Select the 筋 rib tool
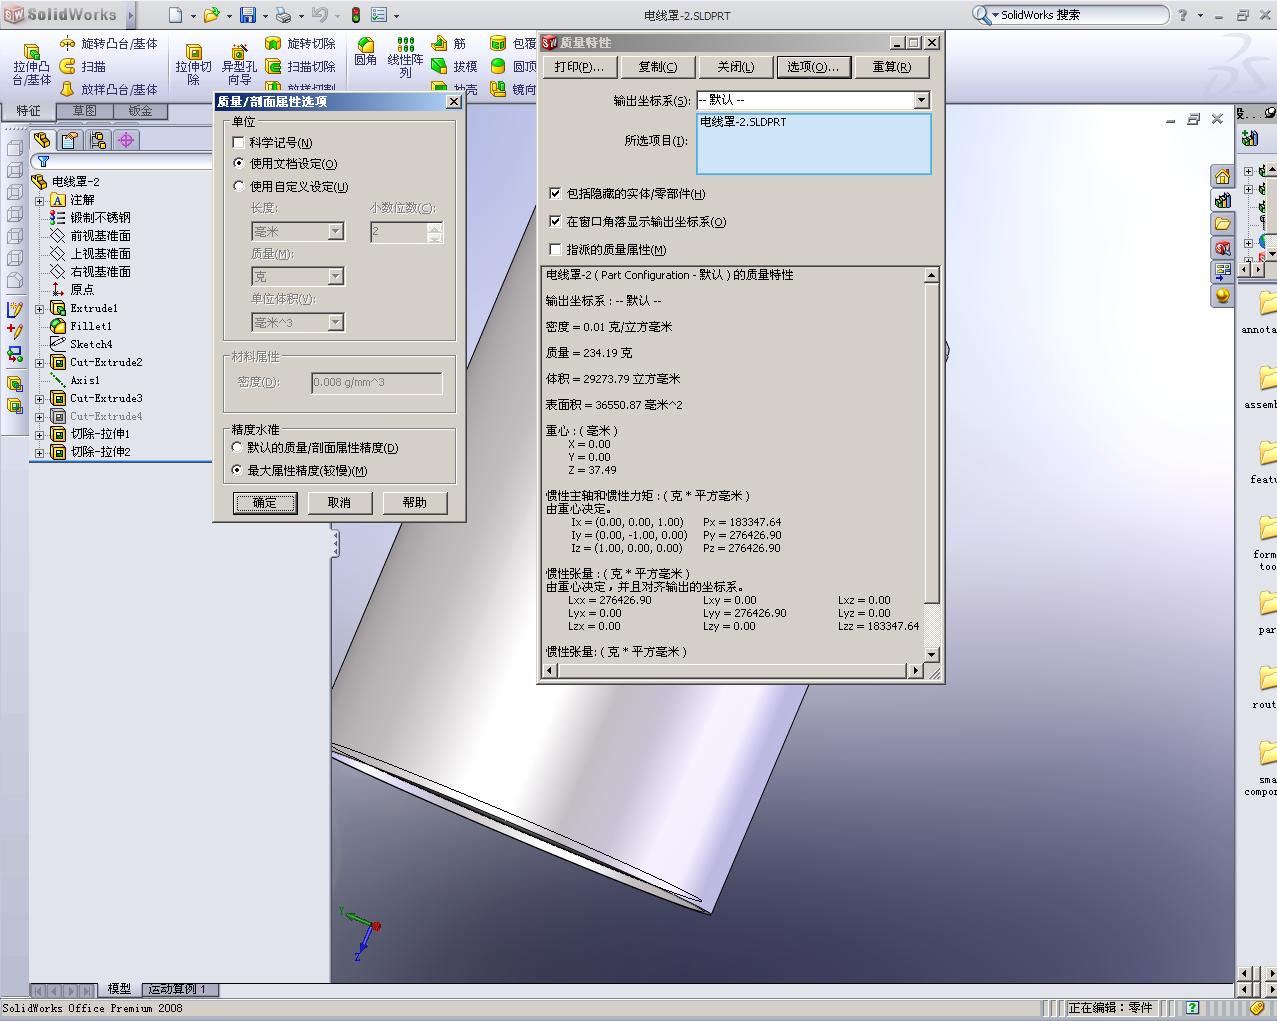 pos(449,44)
